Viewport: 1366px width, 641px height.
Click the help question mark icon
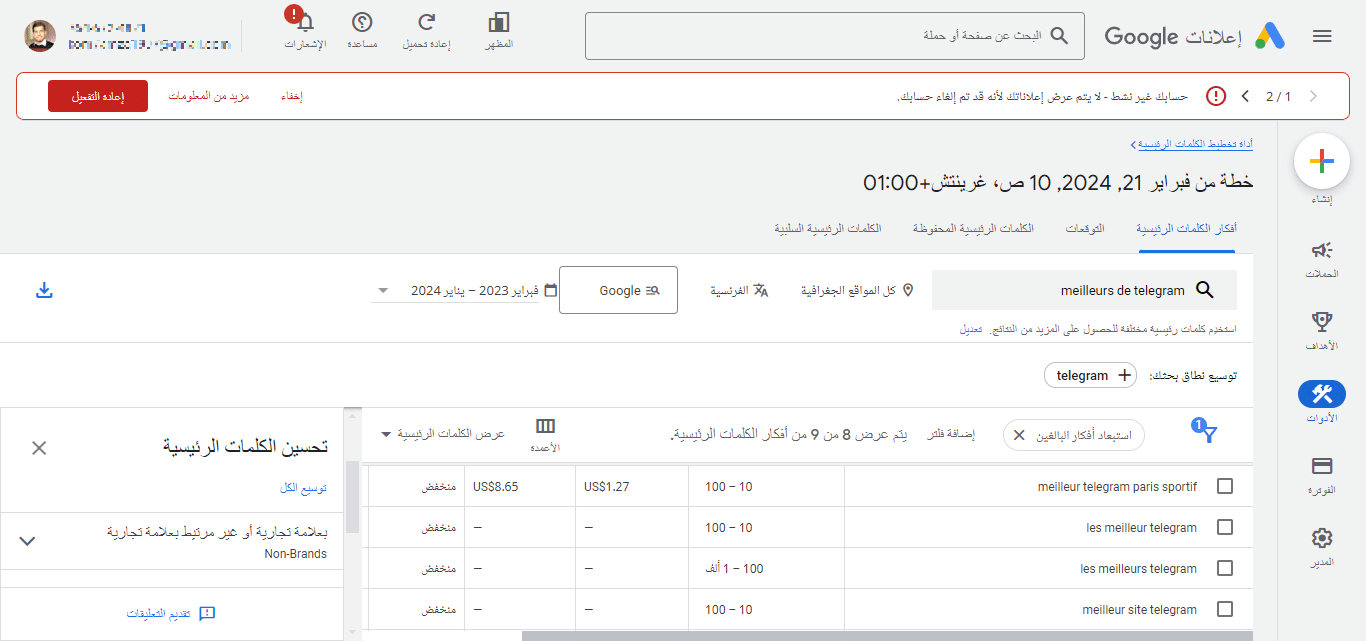pos(362,23)
